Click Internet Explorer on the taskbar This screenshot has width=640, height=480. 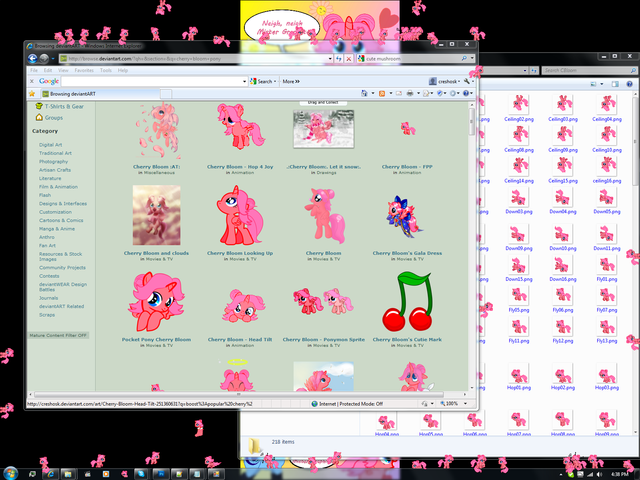point(51,474)
